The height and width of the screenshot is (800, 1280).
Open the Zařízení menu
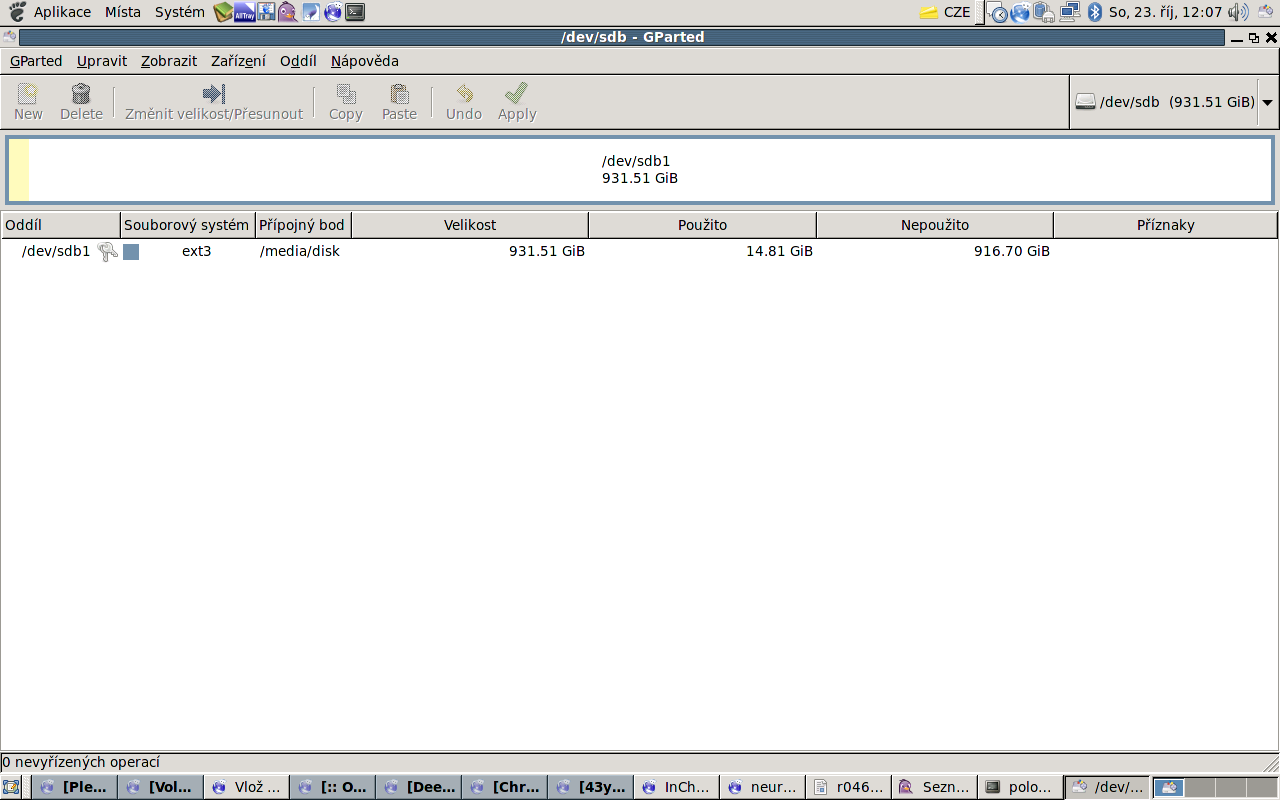(x=238, y=61)
